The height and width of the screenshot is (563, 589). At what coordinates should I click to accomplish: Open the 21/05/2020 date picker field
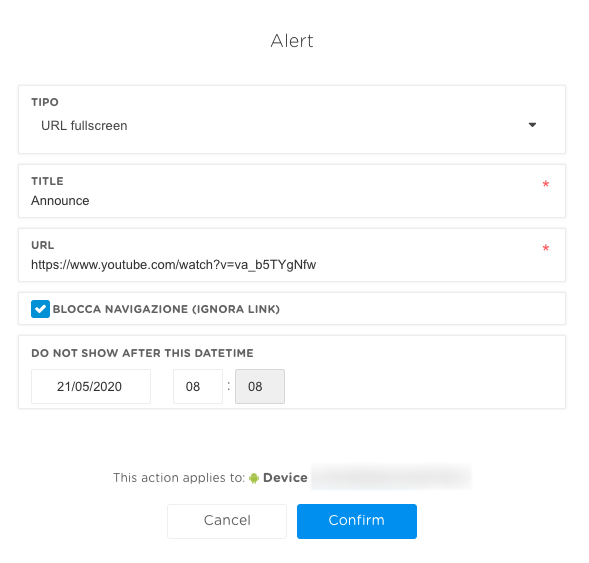(91, 386)
